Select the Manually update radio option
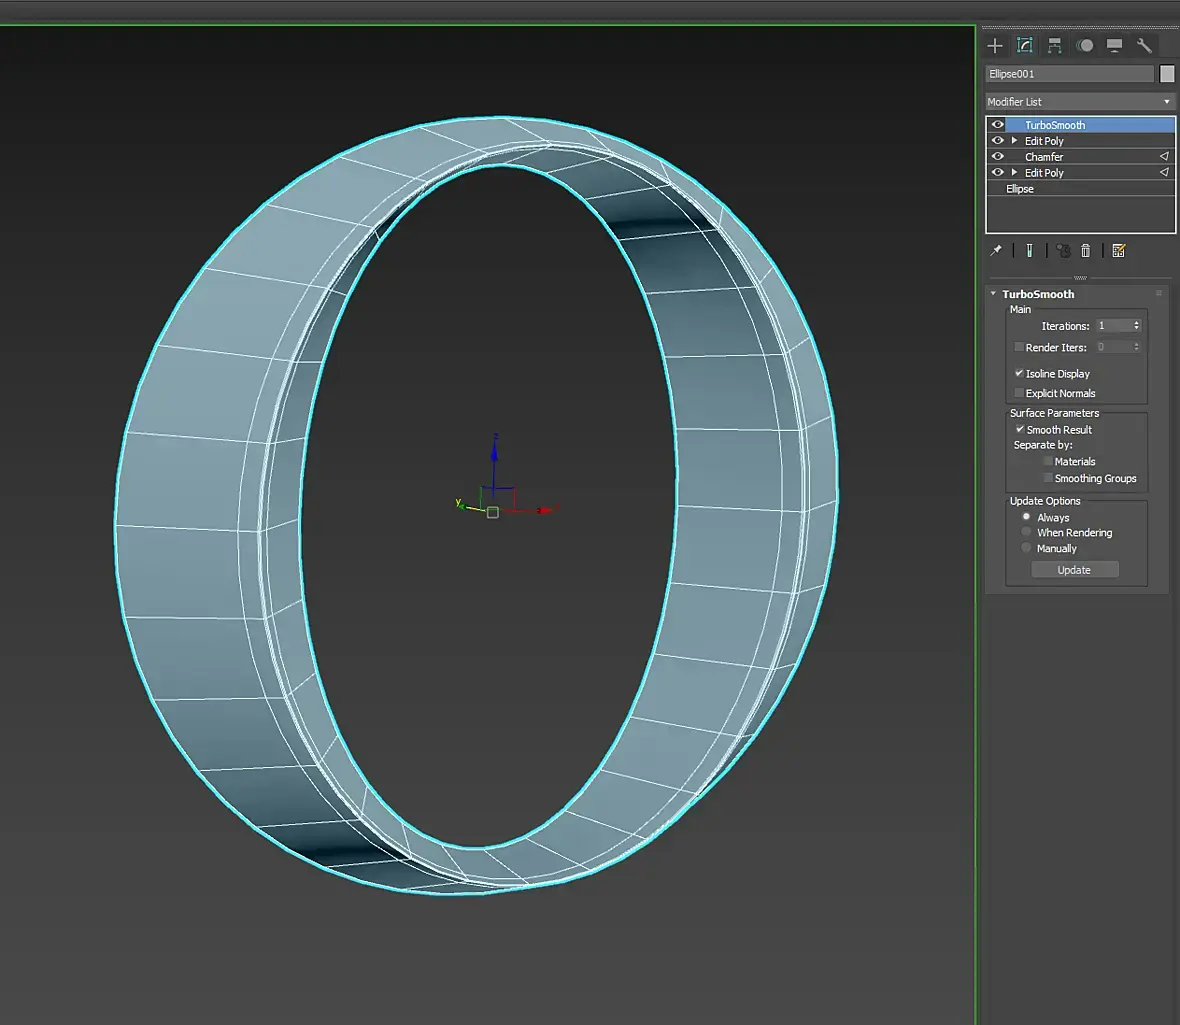The height and width of the screenshot is (1025, 1180). click(x=1026, y=548)
